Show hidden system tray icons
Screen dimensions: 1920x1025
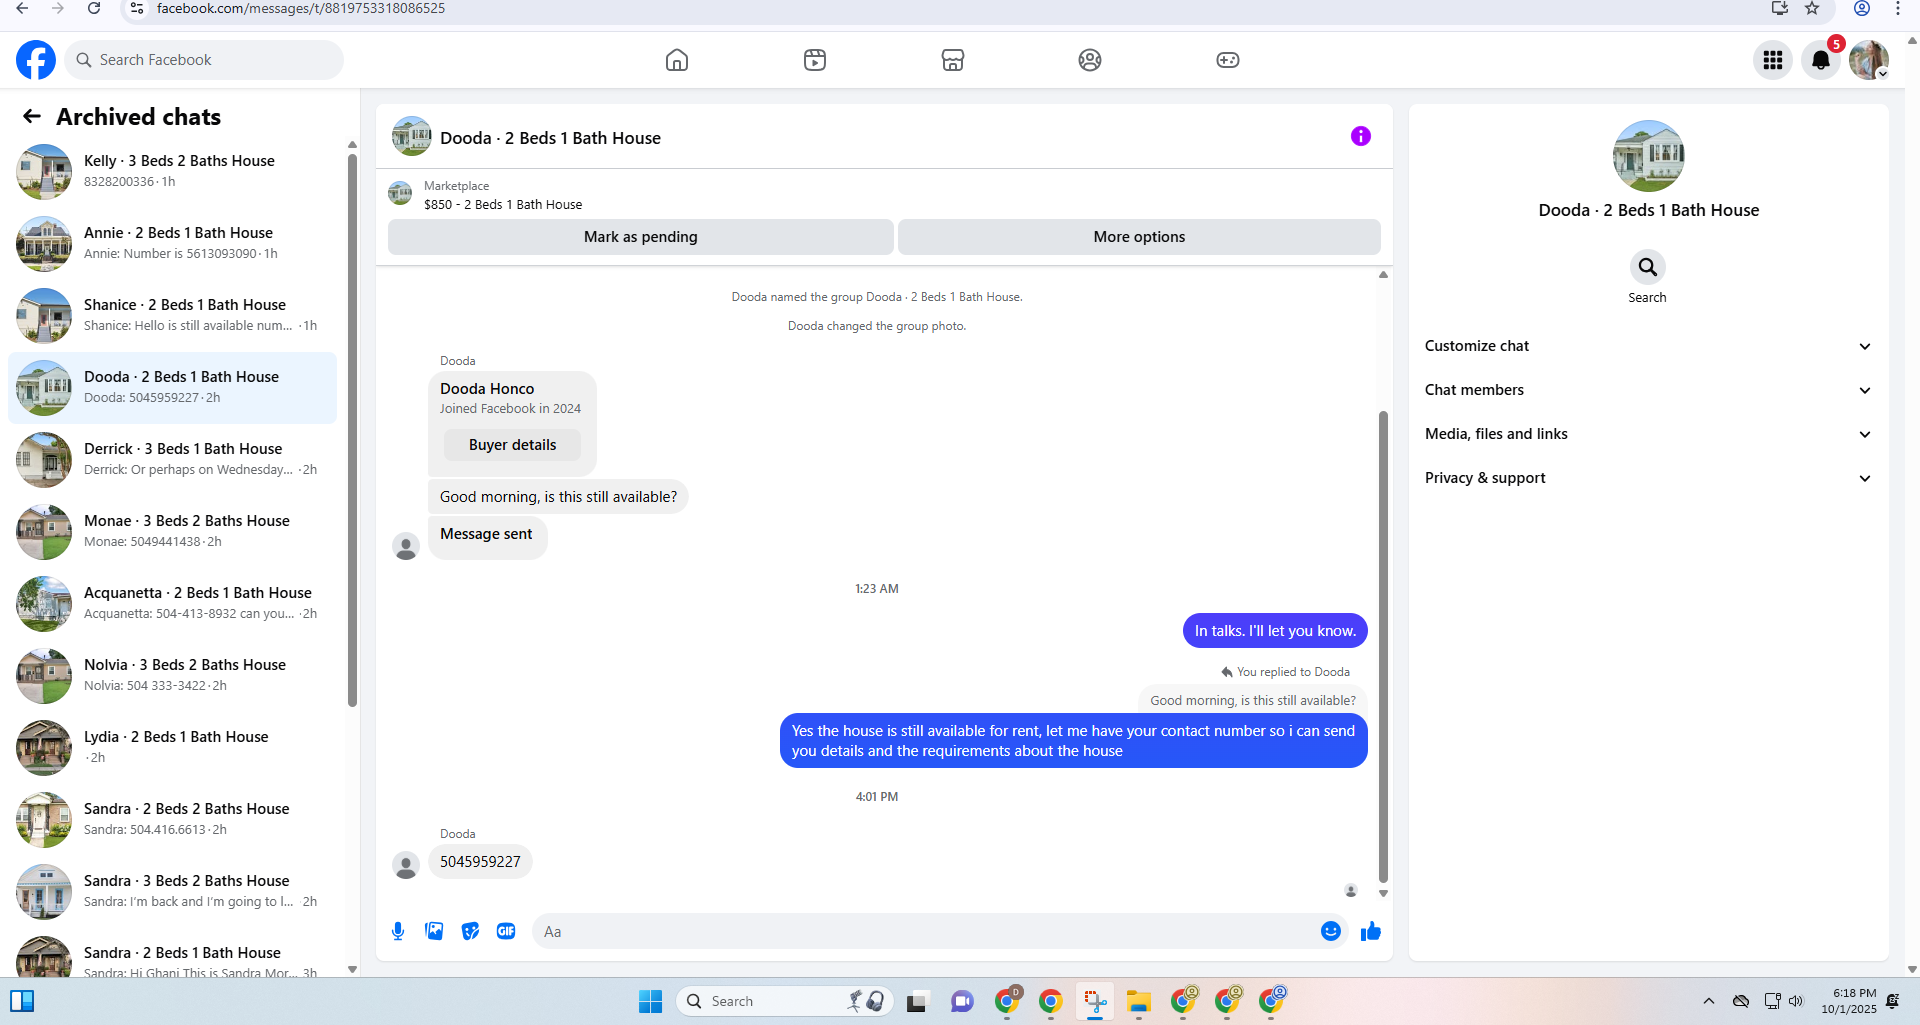click(x=1709, y=1001)
